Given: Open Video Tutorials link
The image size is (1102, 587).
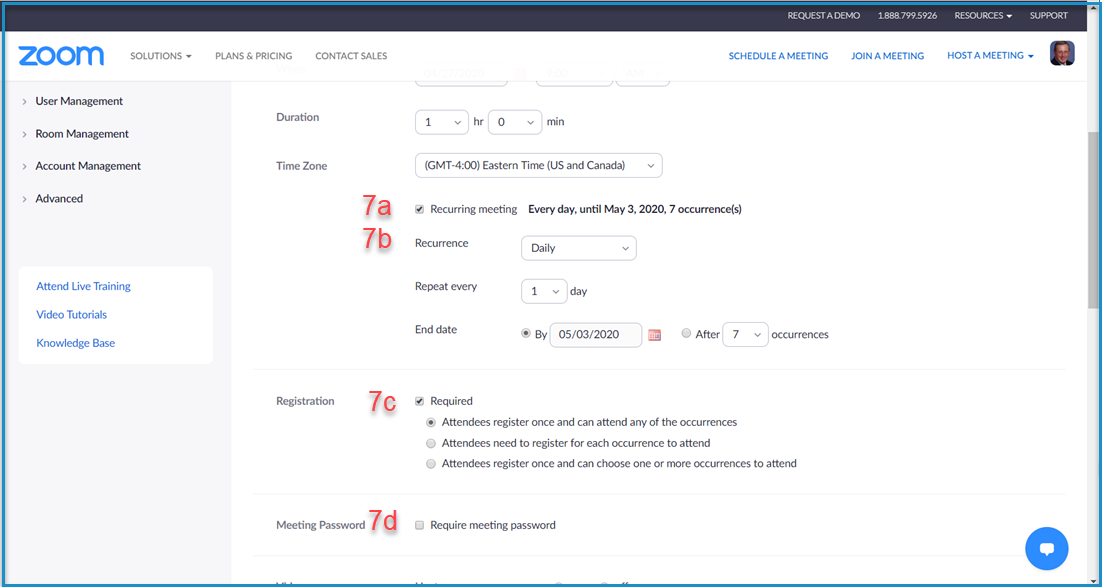Looking at the screenshot, I should tap(72, 315).
